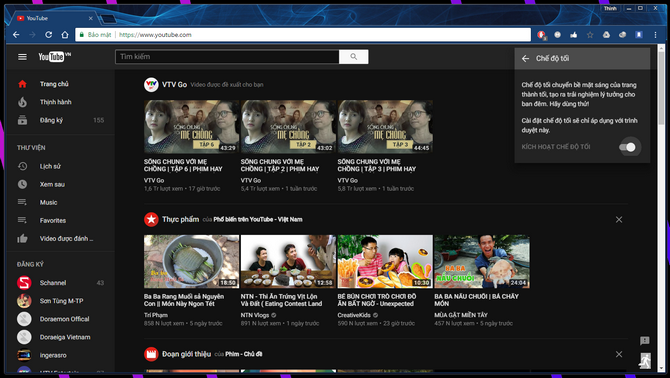
Task: Open the CreativeKids channel link
Action: click(x=354, y=315)
